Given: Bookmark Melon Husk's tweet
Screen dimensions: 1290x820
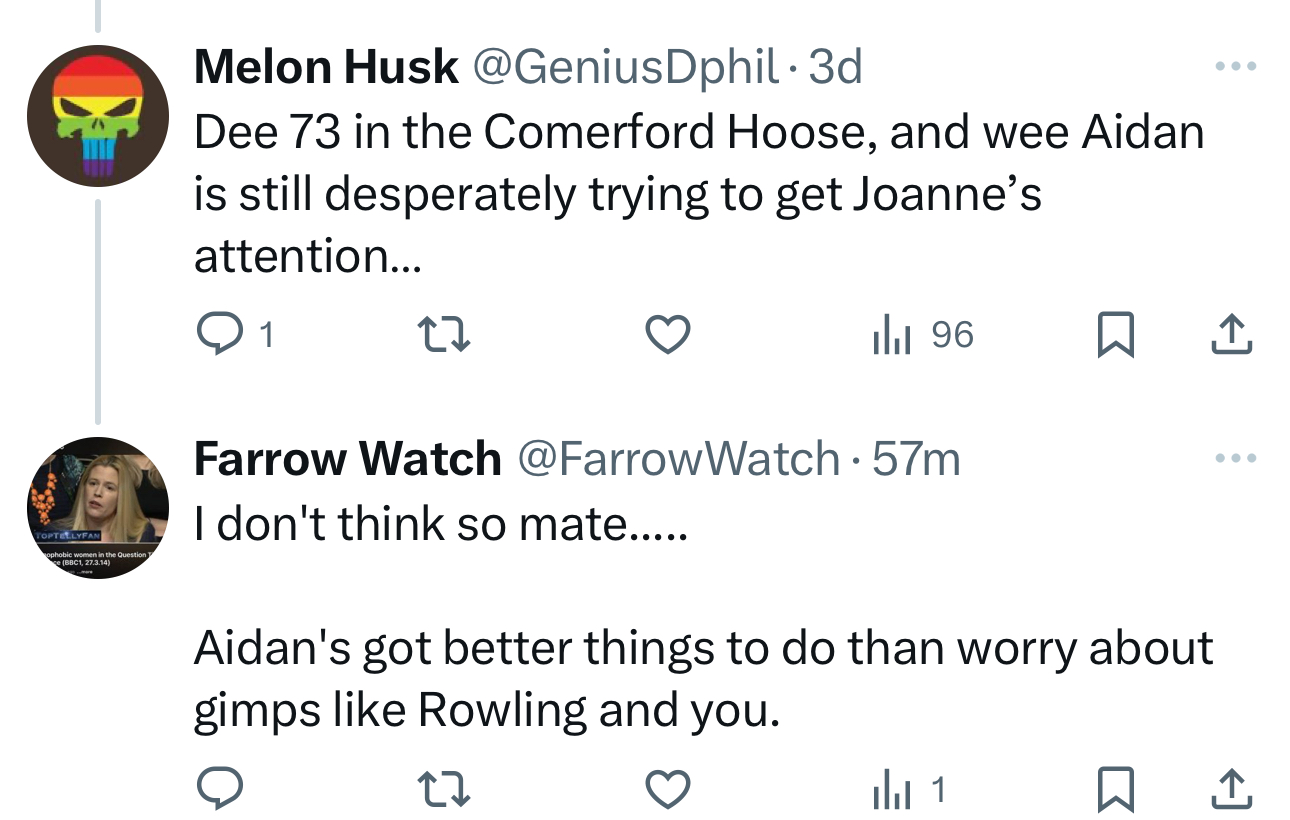Looking at the screenshot, I should (x=1116, y=336).
